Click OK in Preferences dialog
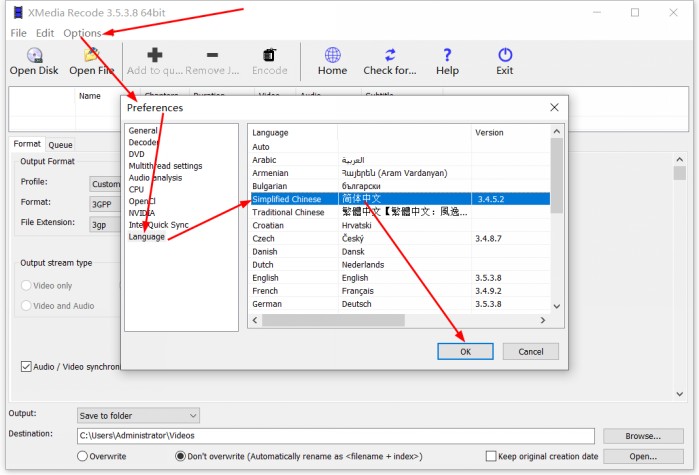This screenshot has height=475, width=699. (465, 352)
